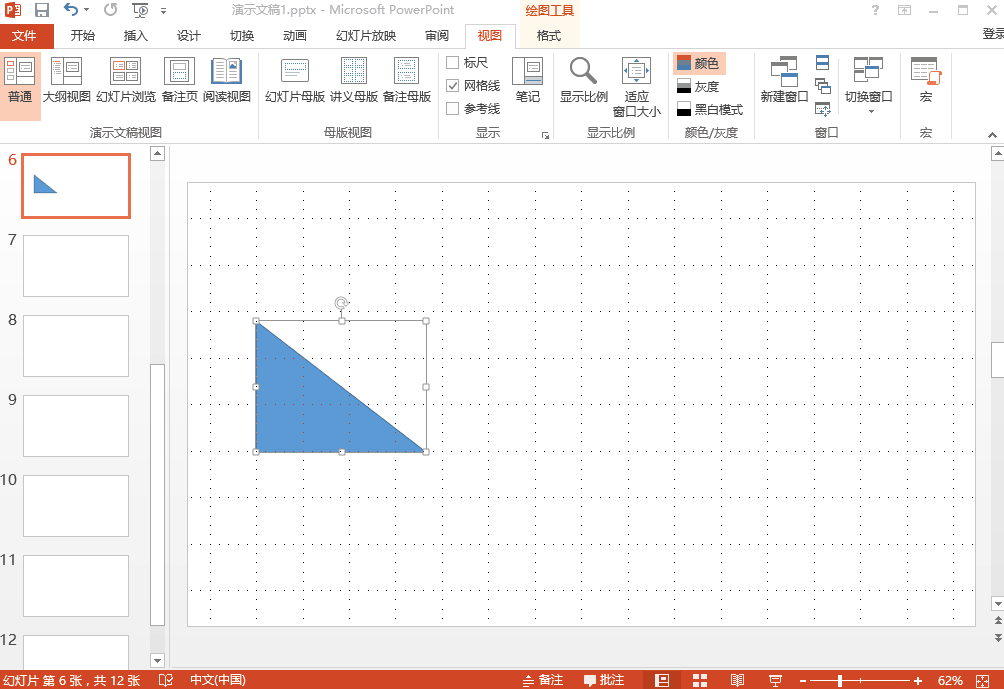This screenshot has height=689, width=1004.
Task: Start Slide Show from status bar icon
Action: (775, 680)
